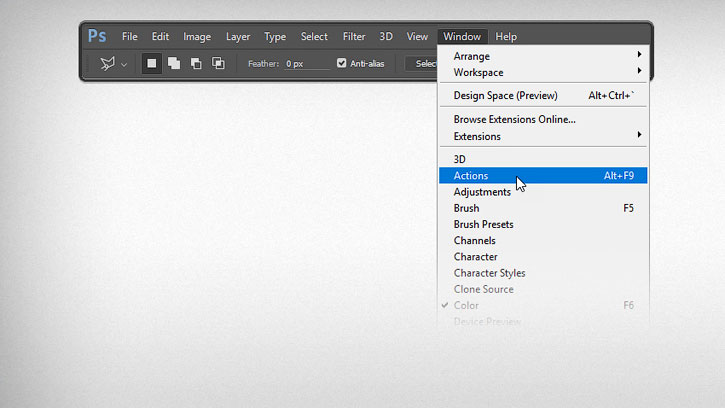Choose the New Selection mode icon
725x408 pixels.
(152, 63)
